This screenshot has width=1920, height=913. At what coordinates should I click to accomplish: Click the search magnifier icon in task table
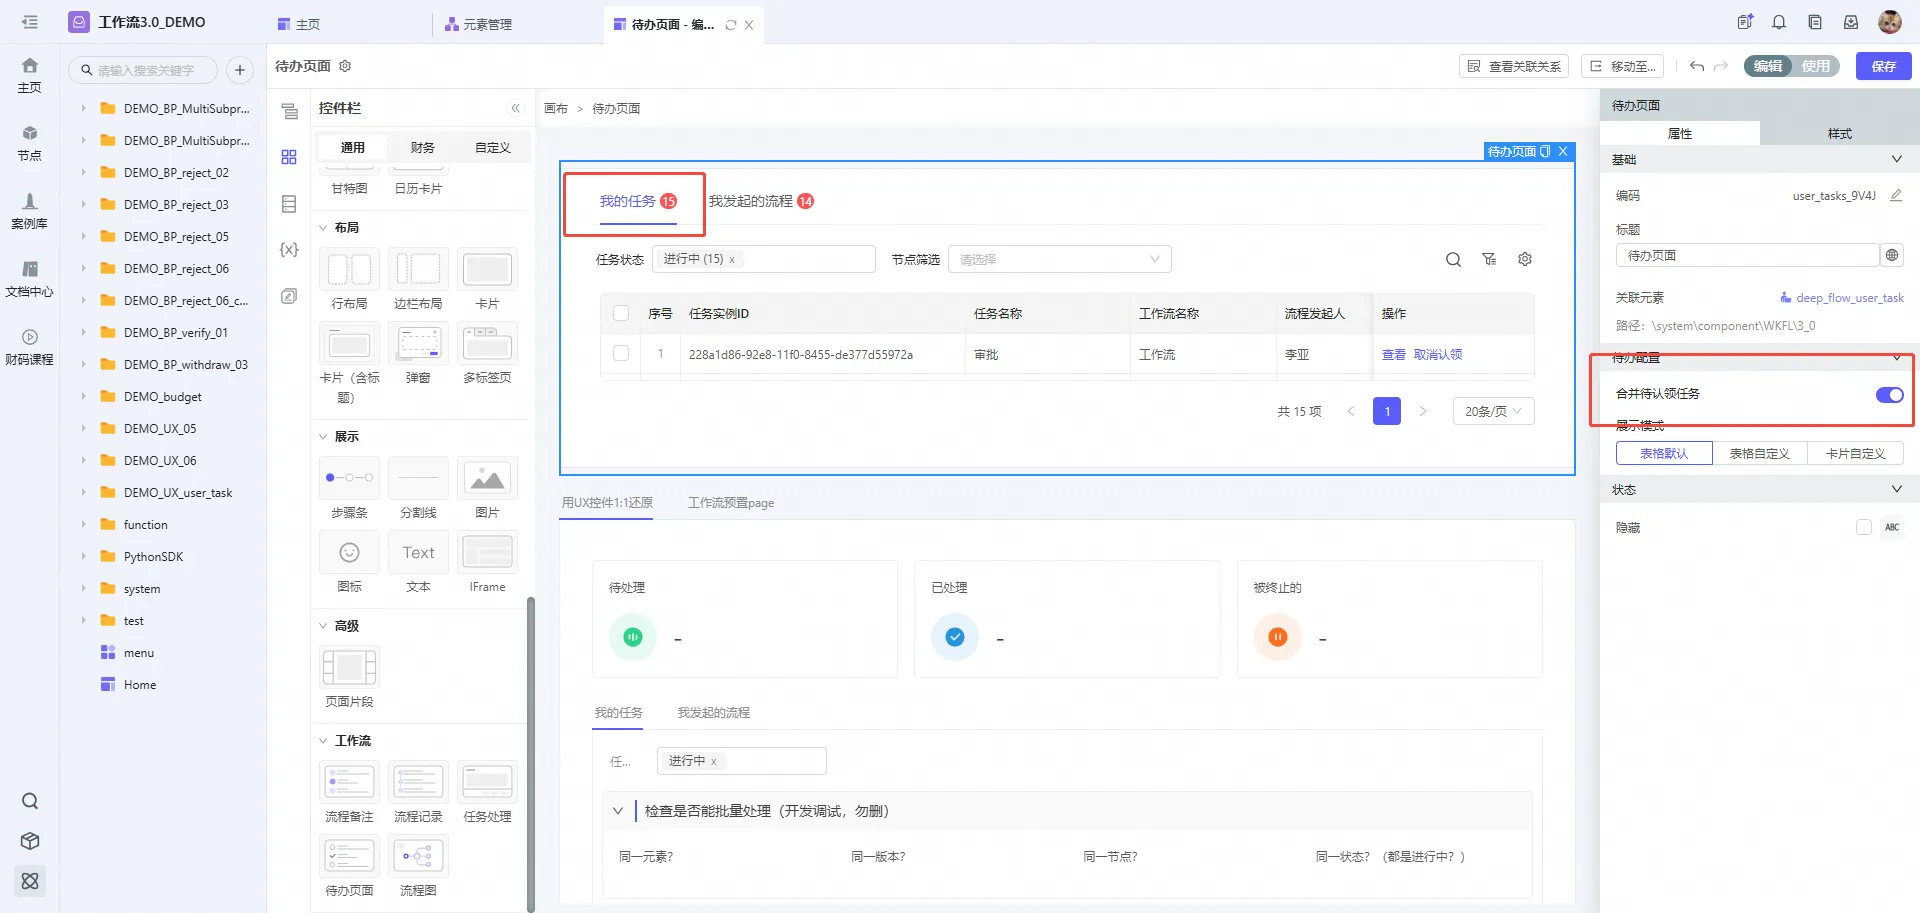coord(1453,260)
